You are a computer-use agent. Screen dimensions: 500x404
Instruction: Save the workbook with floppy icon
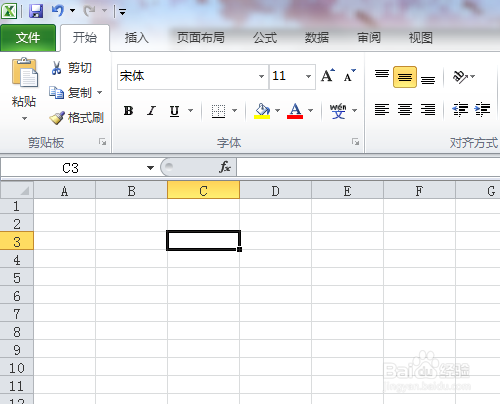pyautogui.click(x=36, y=11)
